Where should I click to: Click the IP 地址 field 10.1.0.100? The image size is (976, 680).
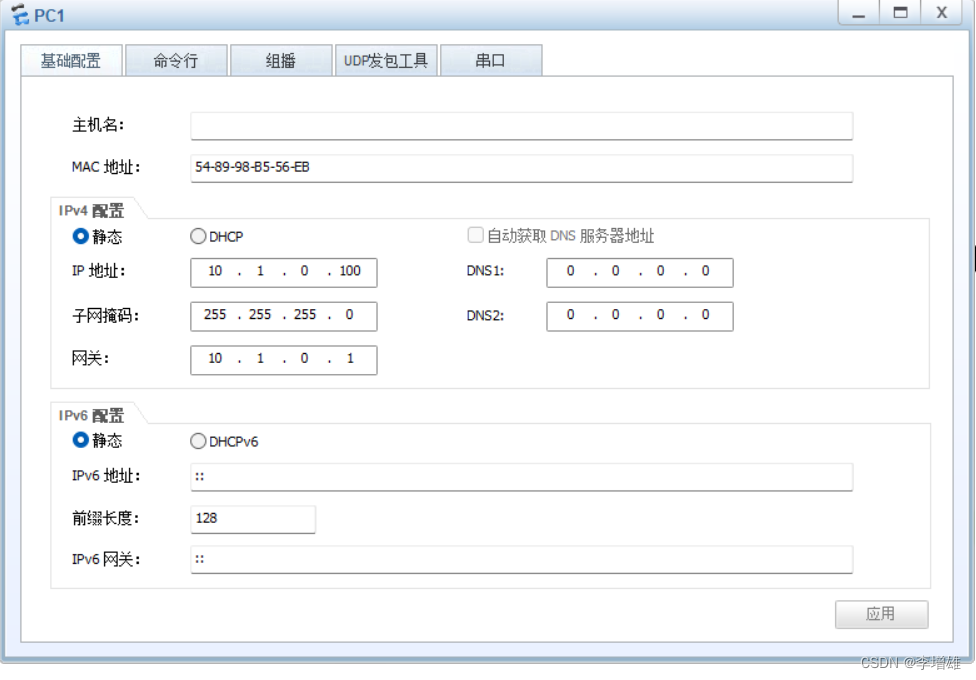tap(284, 272)
